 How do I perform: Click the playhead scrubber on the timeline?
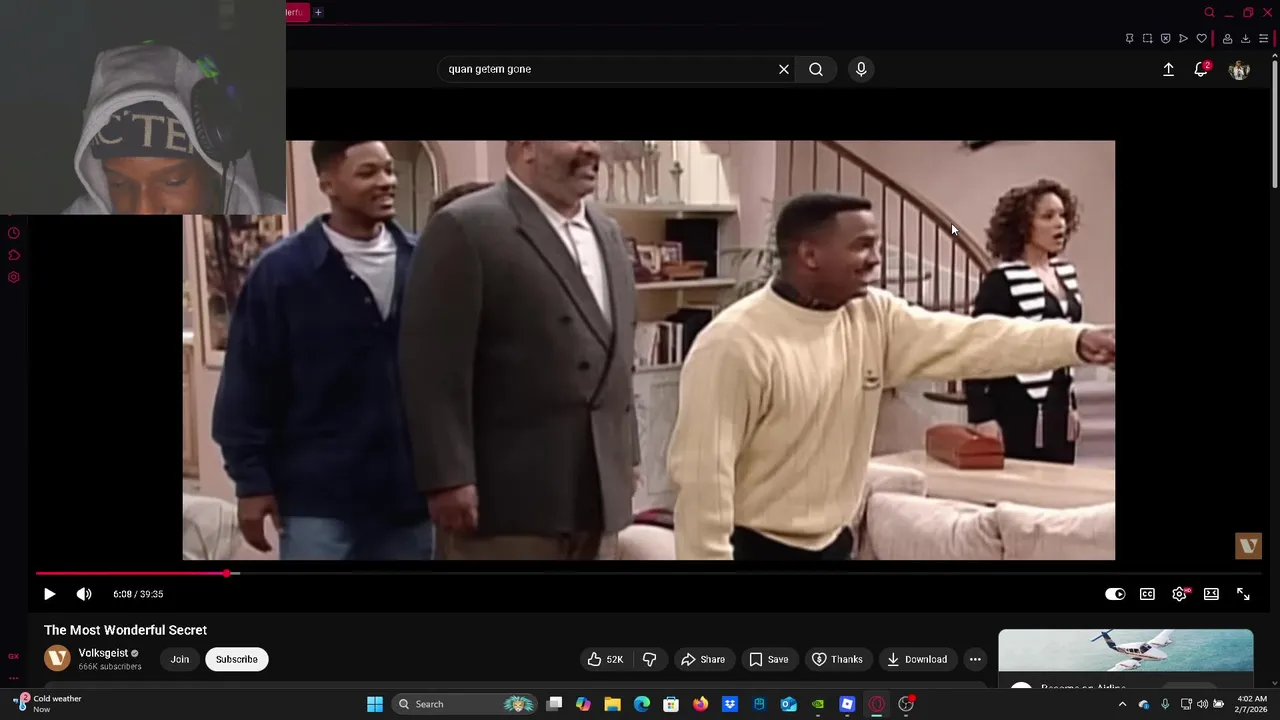pos(228,573)
